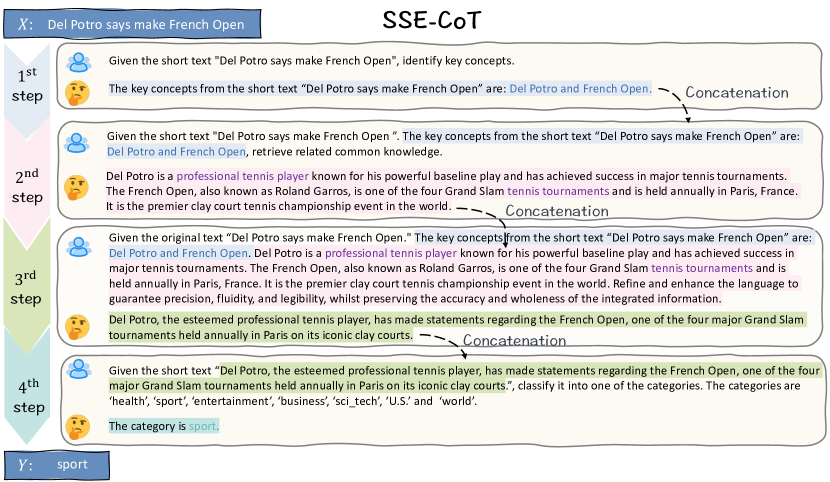Viewport: 830px width, 482px height.
Task: Click purple 'professional tennis player' in 3rd step prompt
Action: (391, 253)
